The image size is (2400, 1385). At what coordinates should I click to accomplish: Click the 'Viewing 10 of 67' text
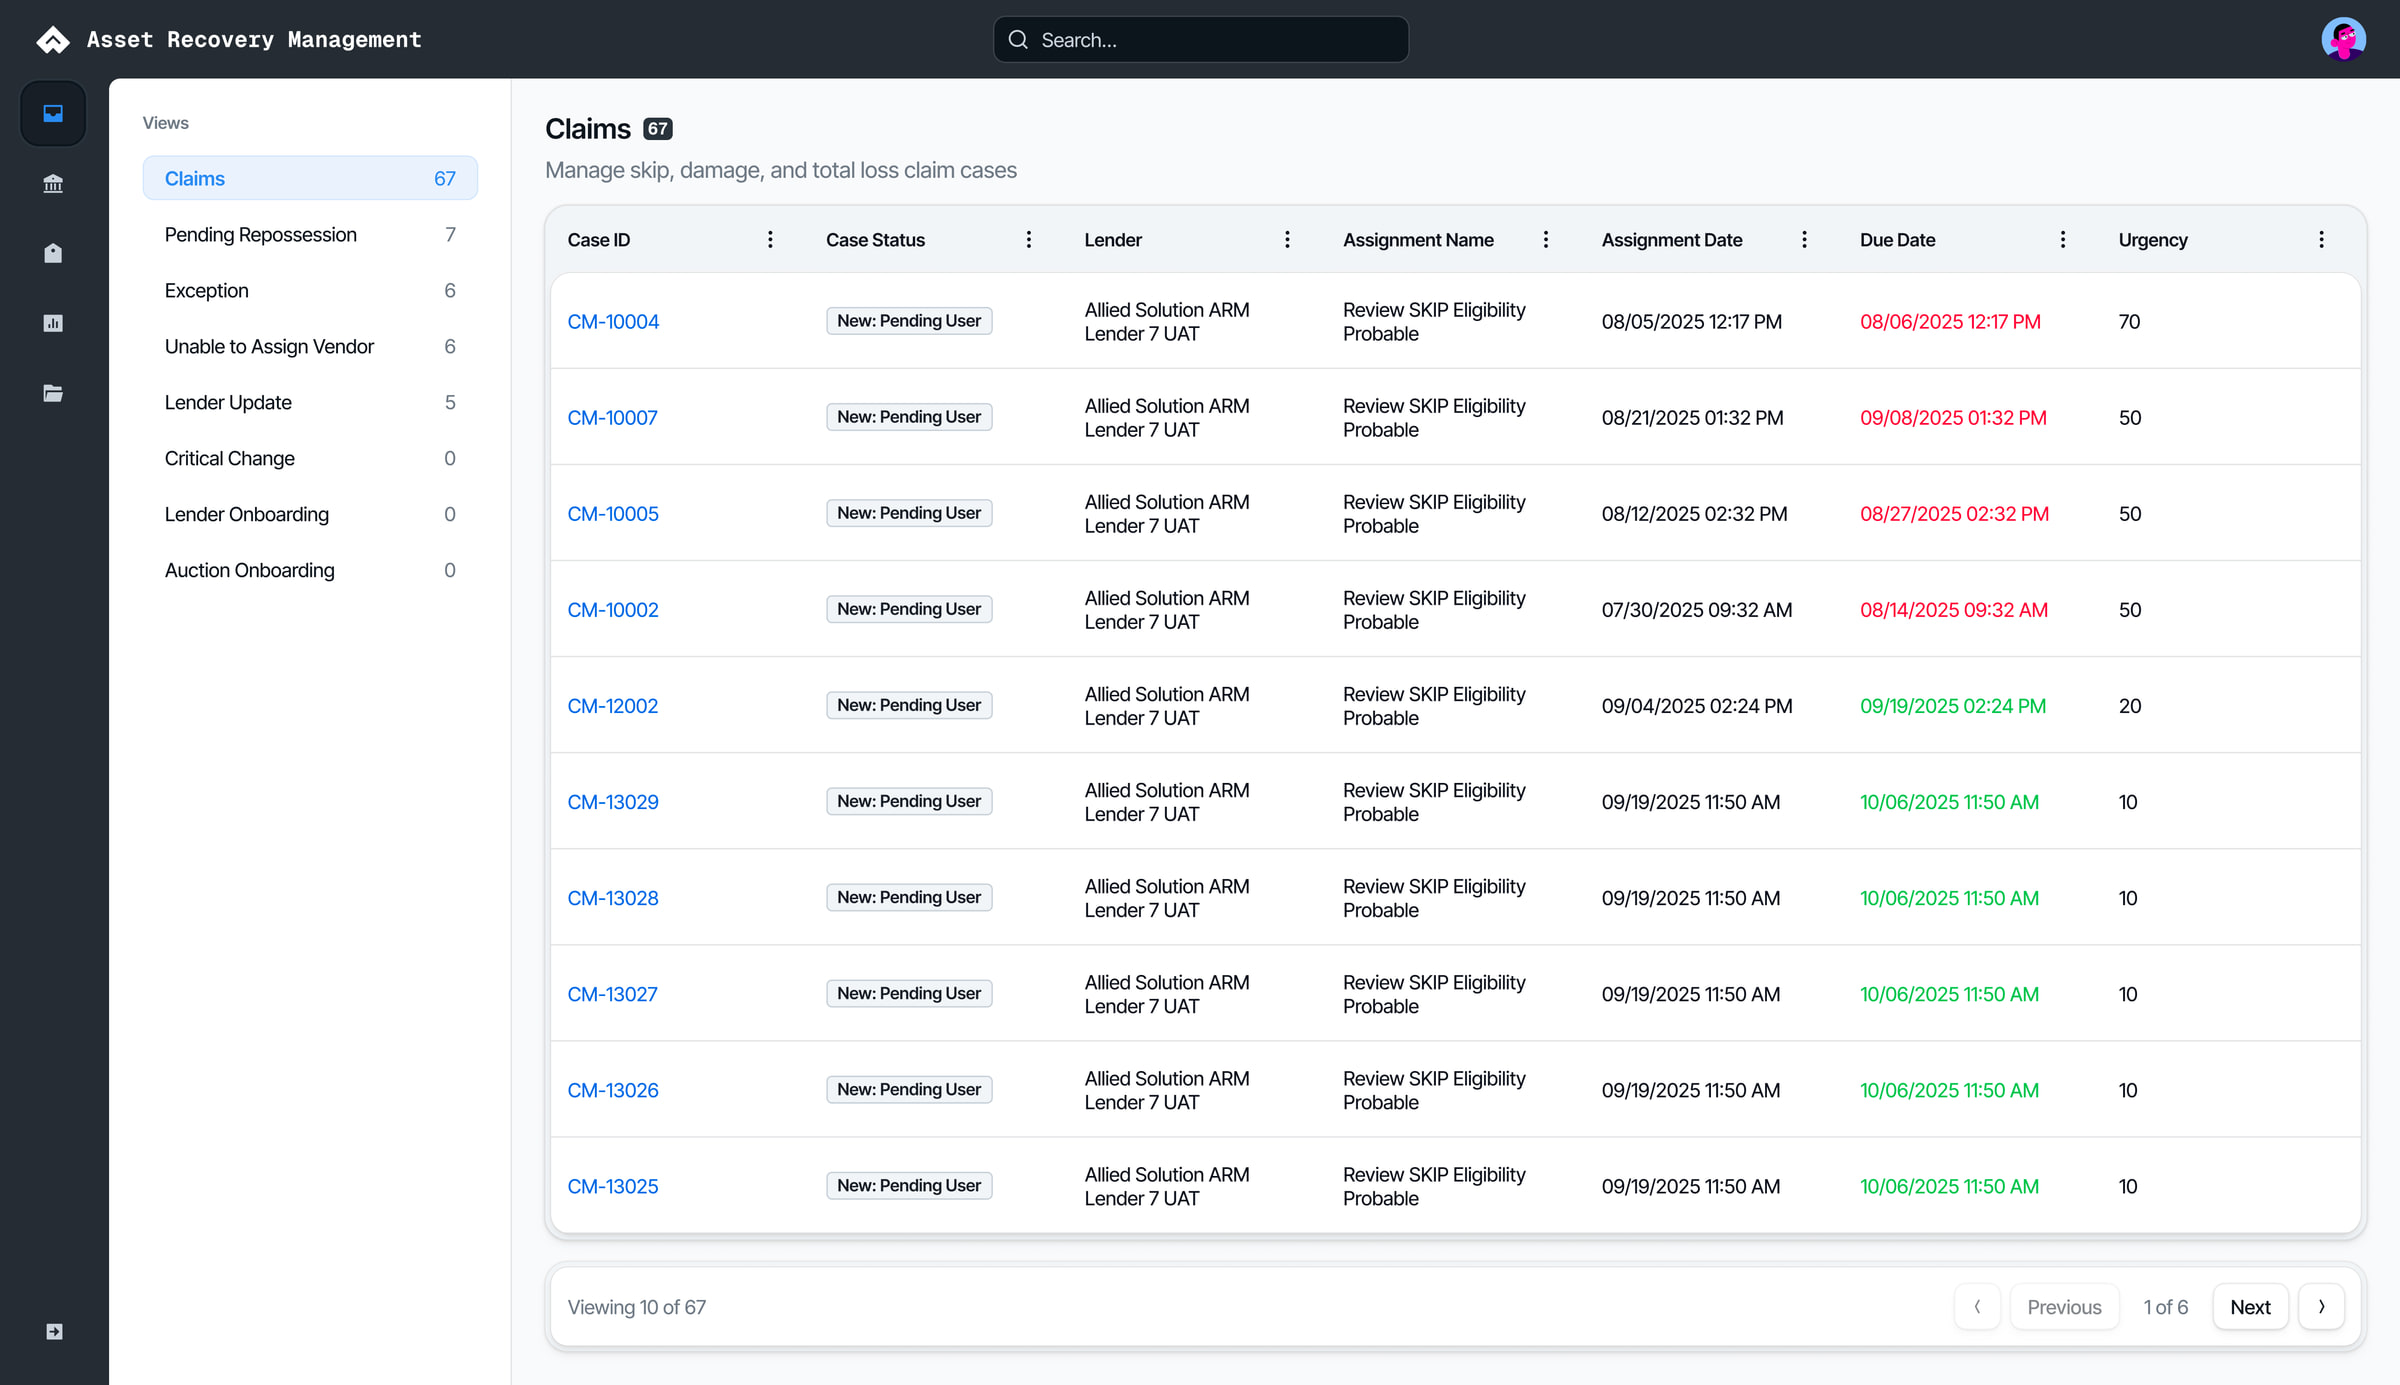(636, 1306)
